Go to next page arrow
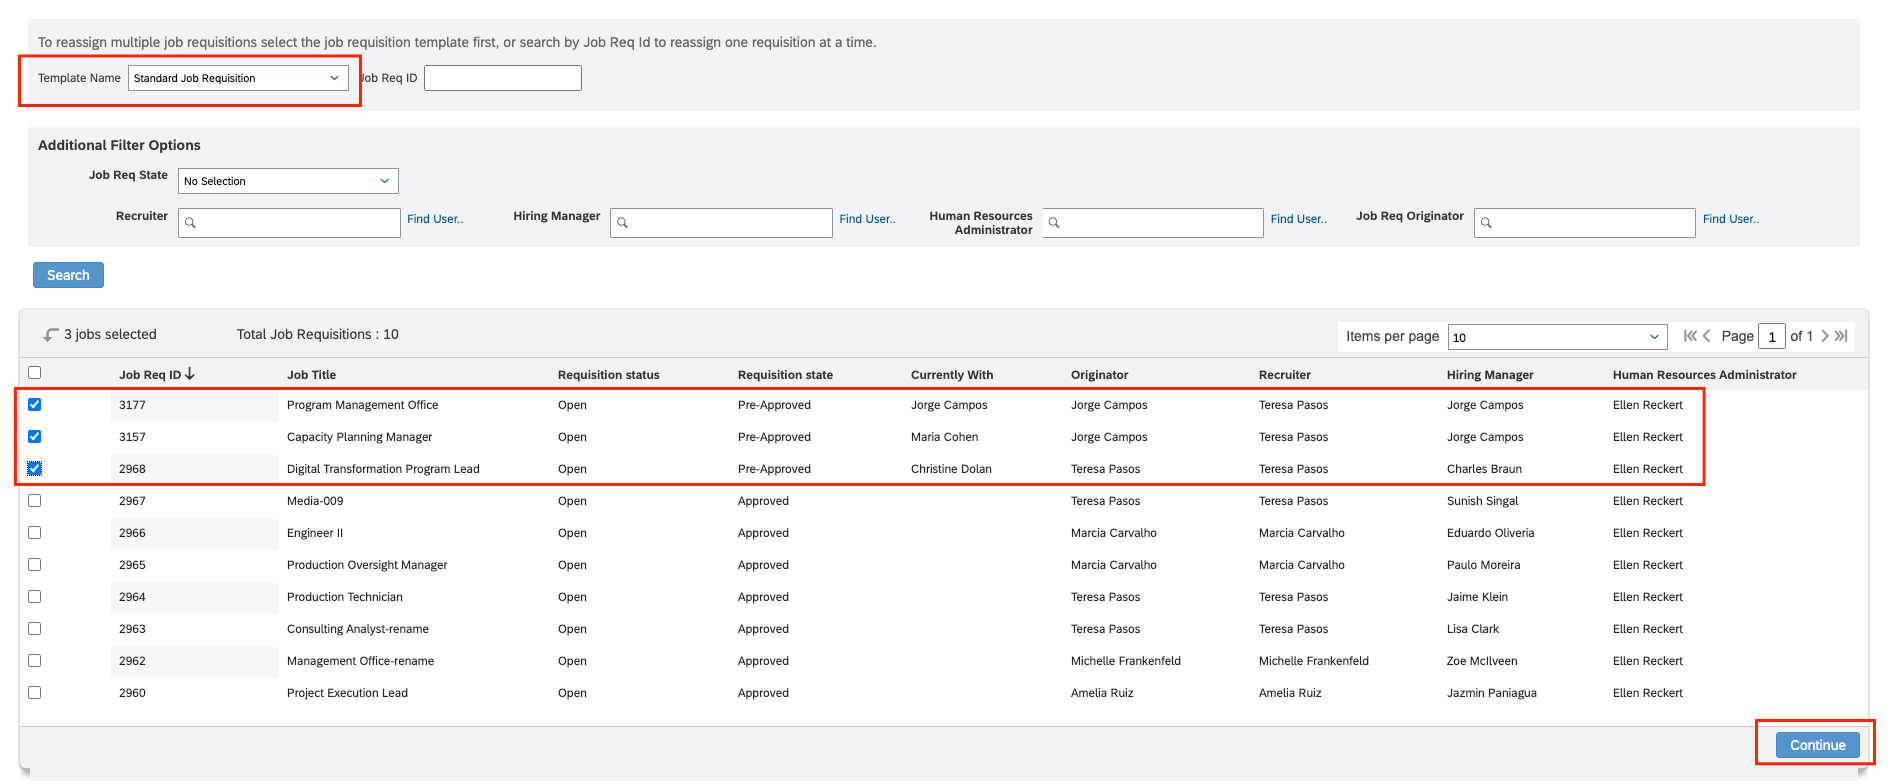 tap(1825, 336)
